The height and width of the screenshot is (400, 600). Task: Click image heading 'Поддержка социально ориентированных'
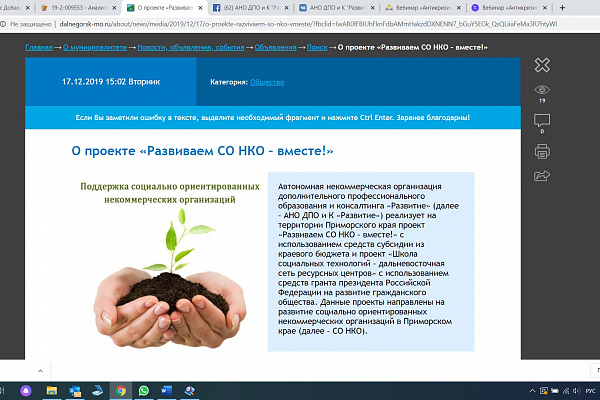coord(170,186)
